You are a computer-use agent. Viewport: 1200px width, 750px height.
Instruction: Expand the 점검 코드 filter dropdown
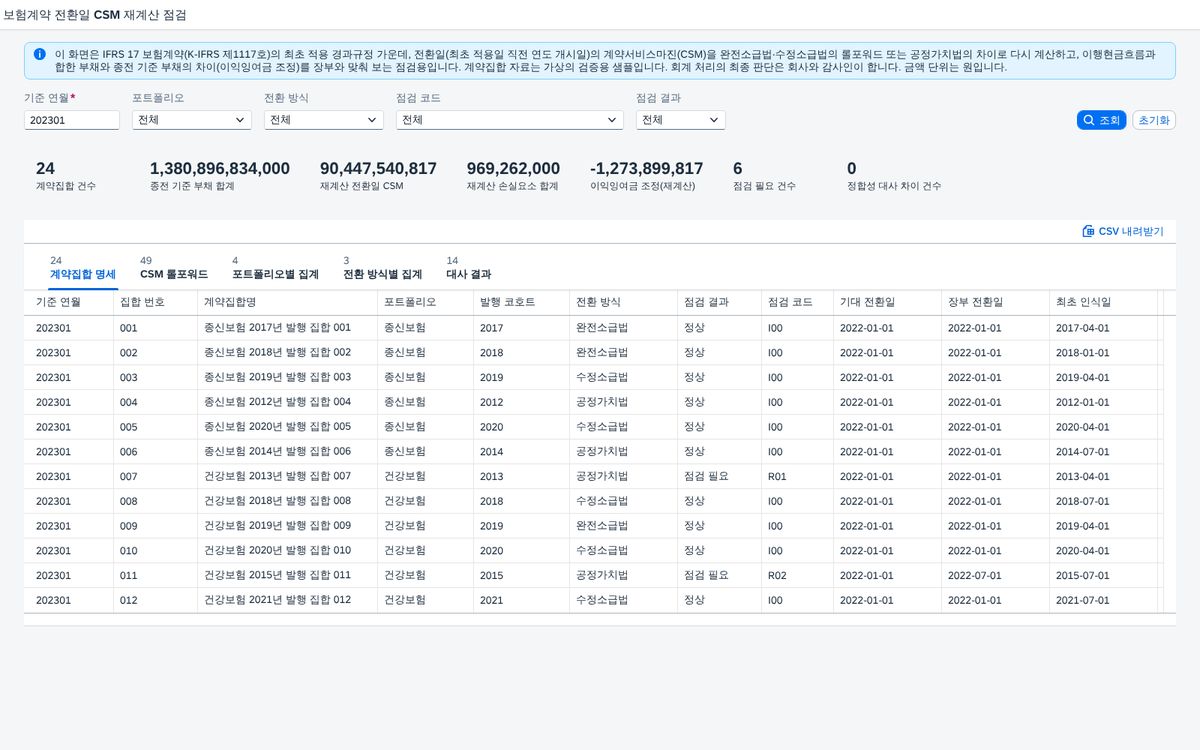point(510,120)
